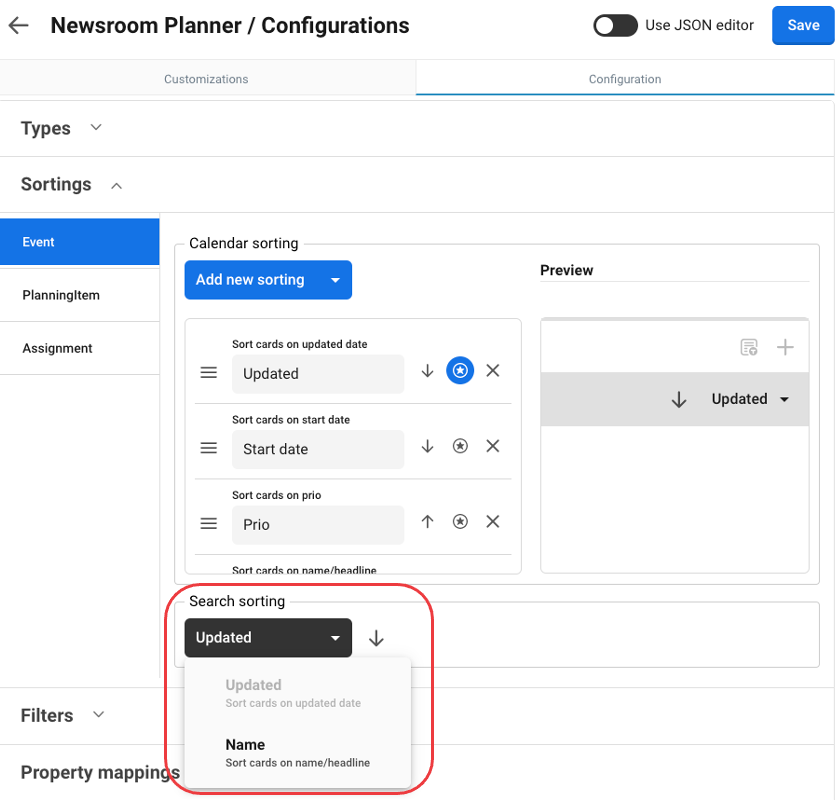Switch to the Customizations tab

(206, 79)
